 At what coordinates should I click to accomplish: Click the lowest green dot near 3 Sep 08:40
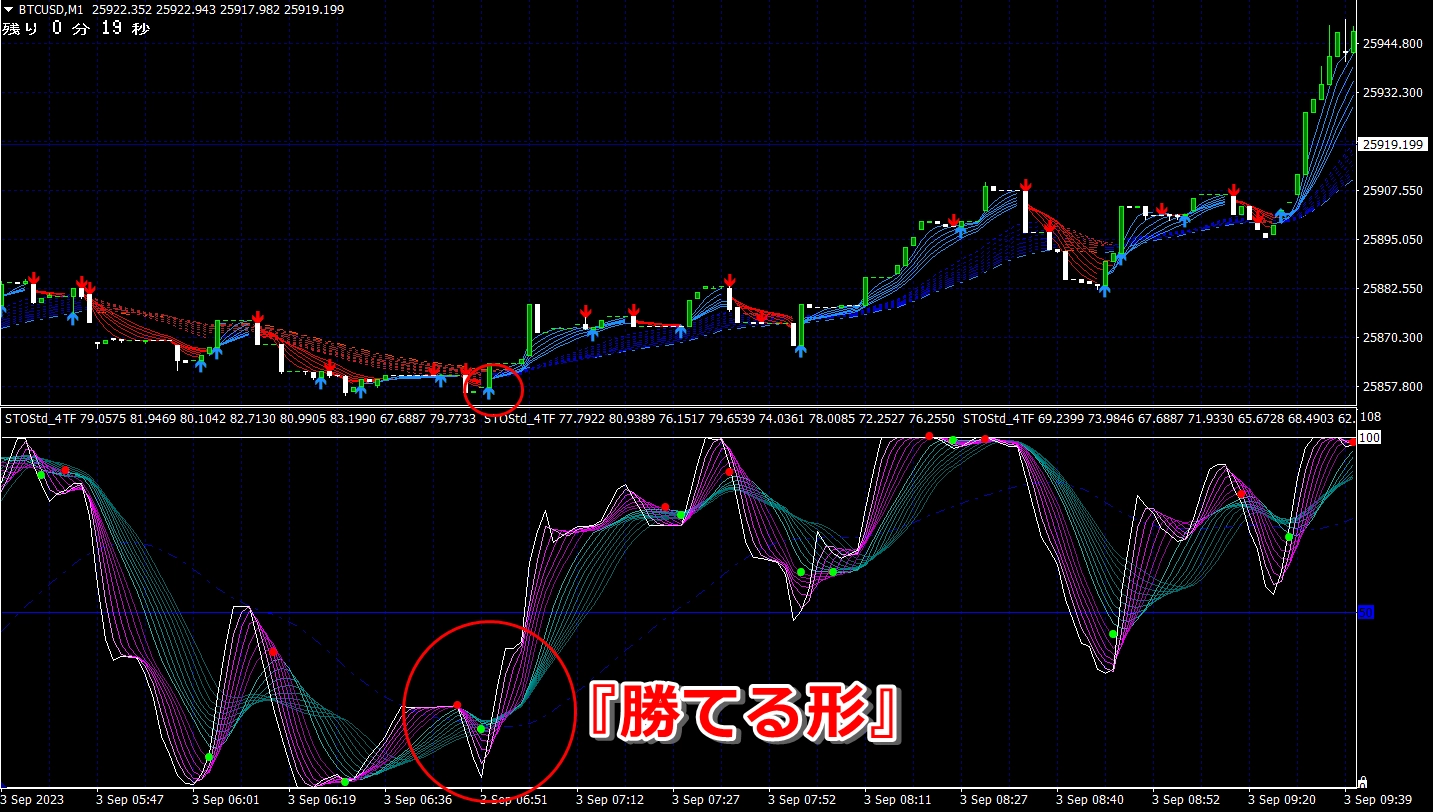(1113, 634)
